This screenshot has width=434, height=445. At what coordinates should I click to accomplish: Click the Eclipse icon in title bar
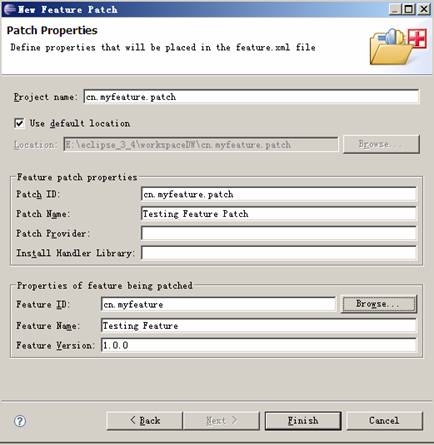(x=9, y=9)
